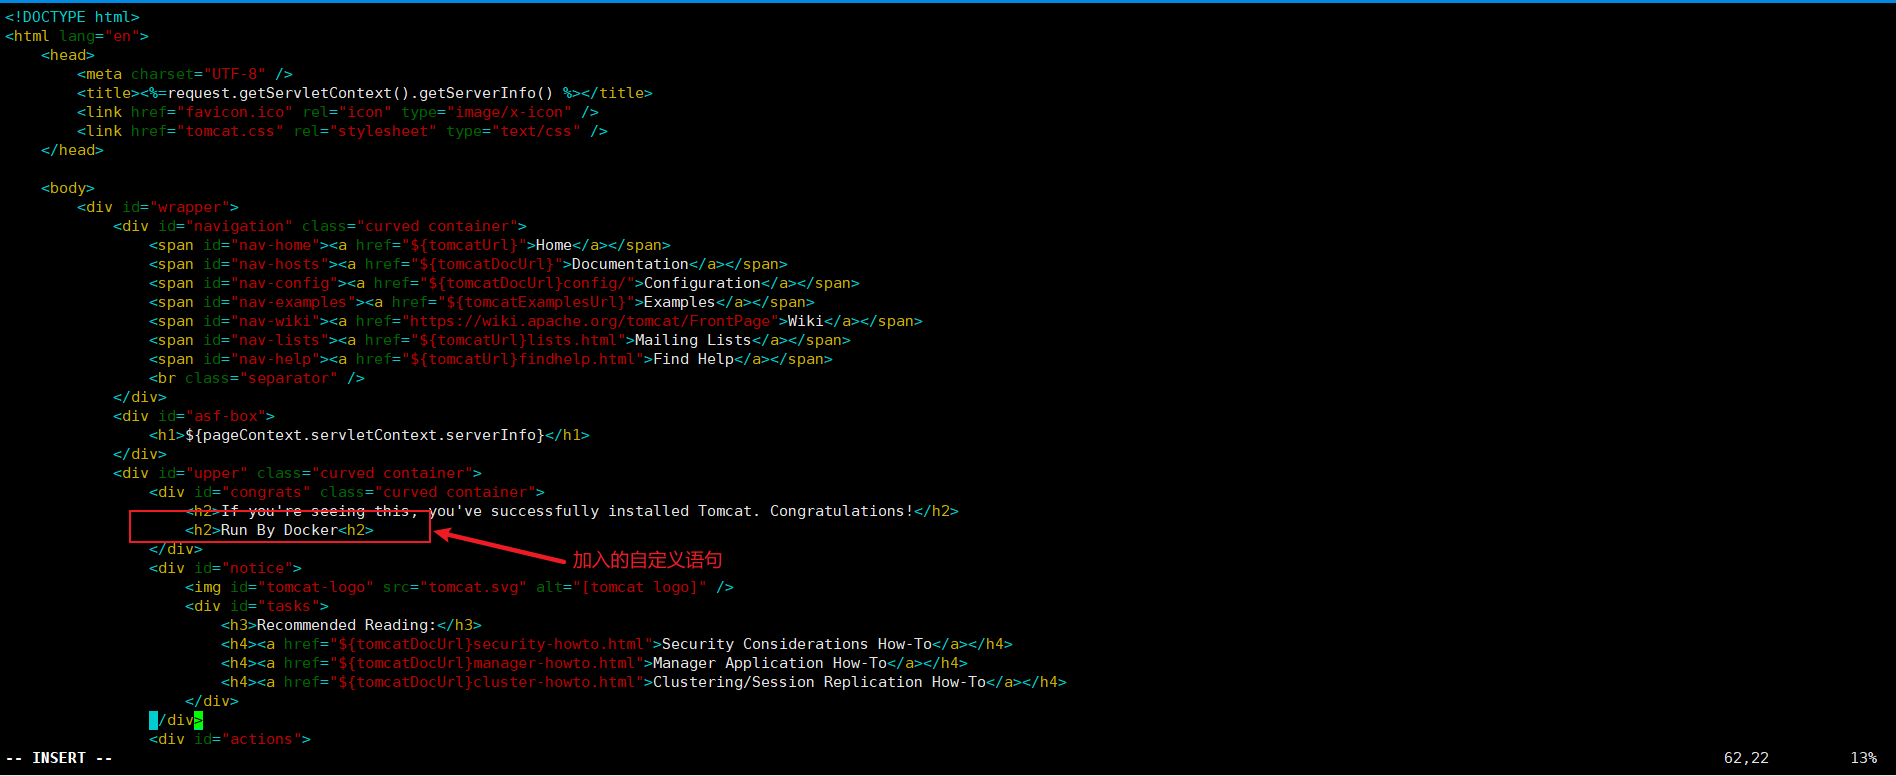
Task: Click Security Considerations How-To text
Action: [797, 644]
